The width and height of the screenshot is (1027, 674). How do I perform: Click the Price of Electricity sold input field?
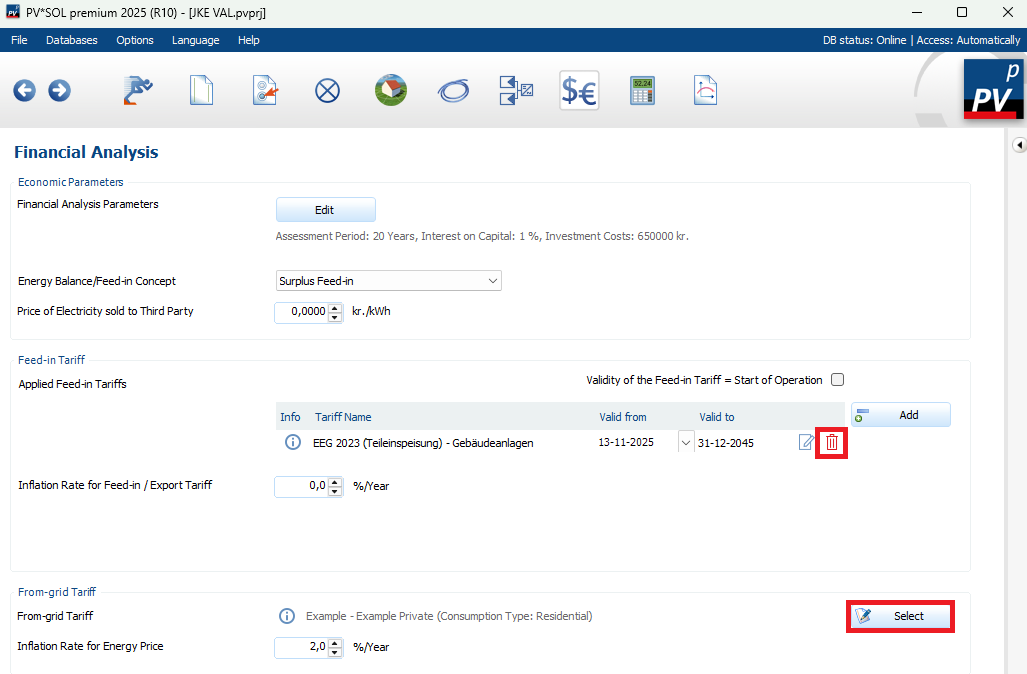pos(301,312)
